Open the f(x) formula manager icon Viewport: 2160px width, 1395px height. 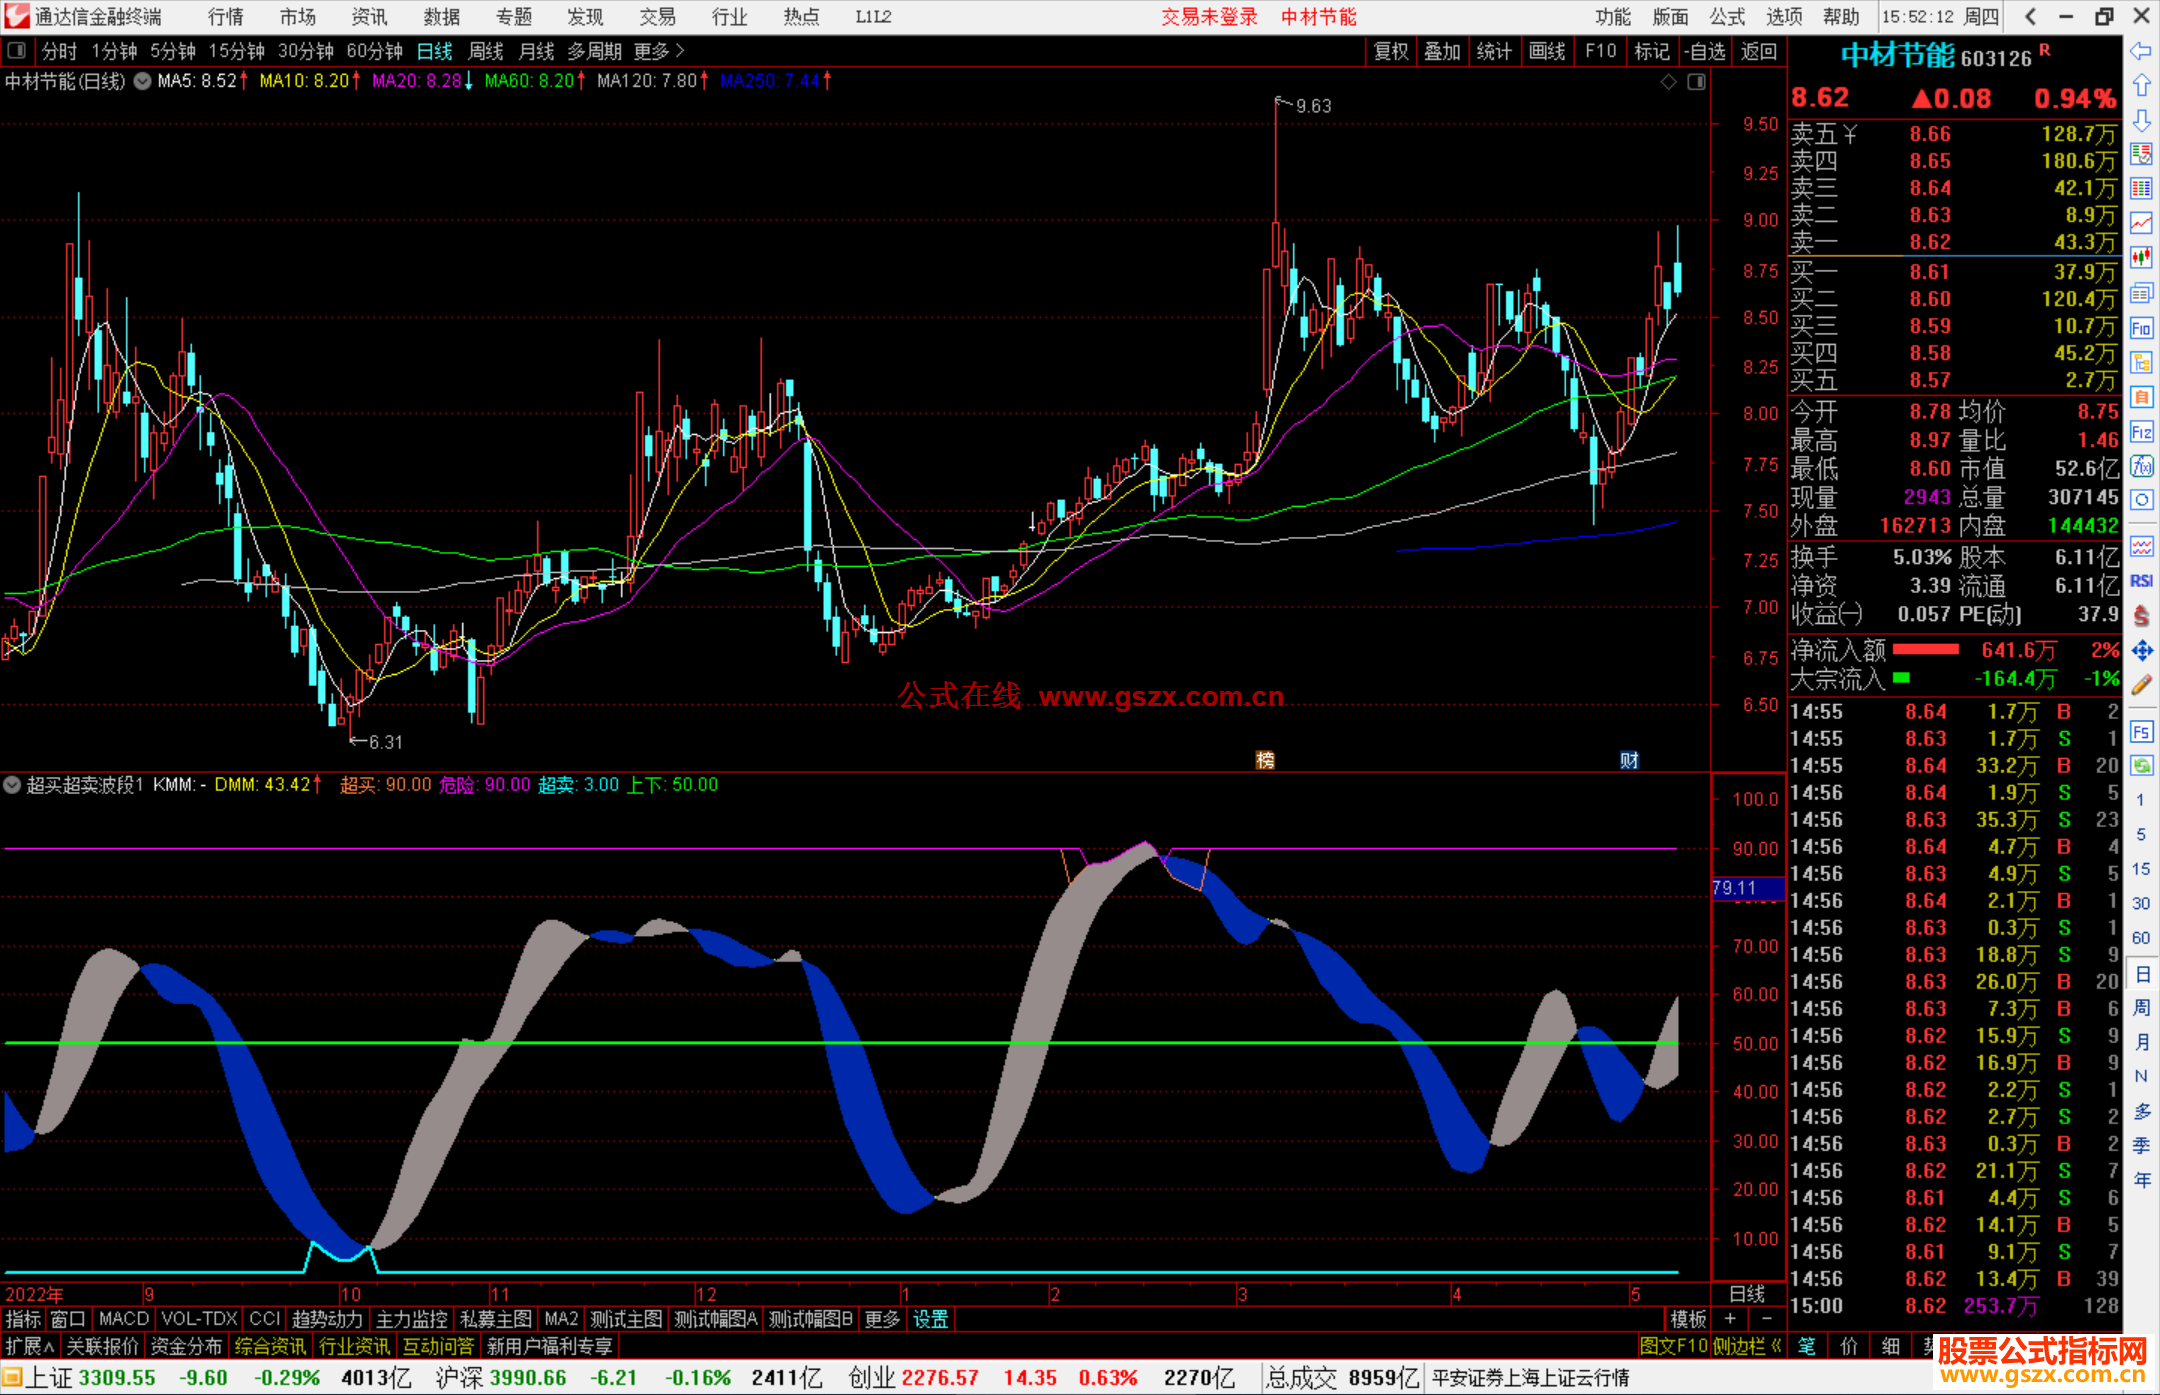pos(2141,466)
